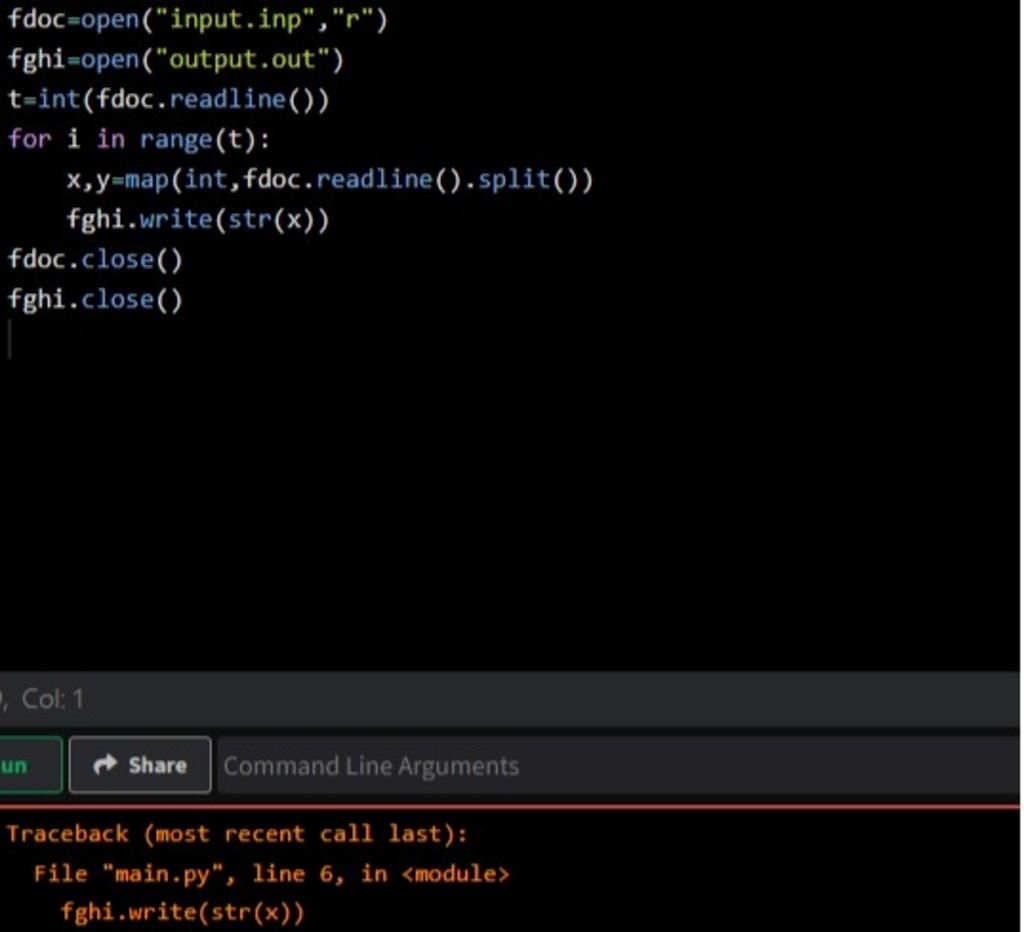Image resolution: width=1024 pixels, height=932 pixels.
Task: Click the empty line below fghi.close()
Action: (x=200, y=339)
